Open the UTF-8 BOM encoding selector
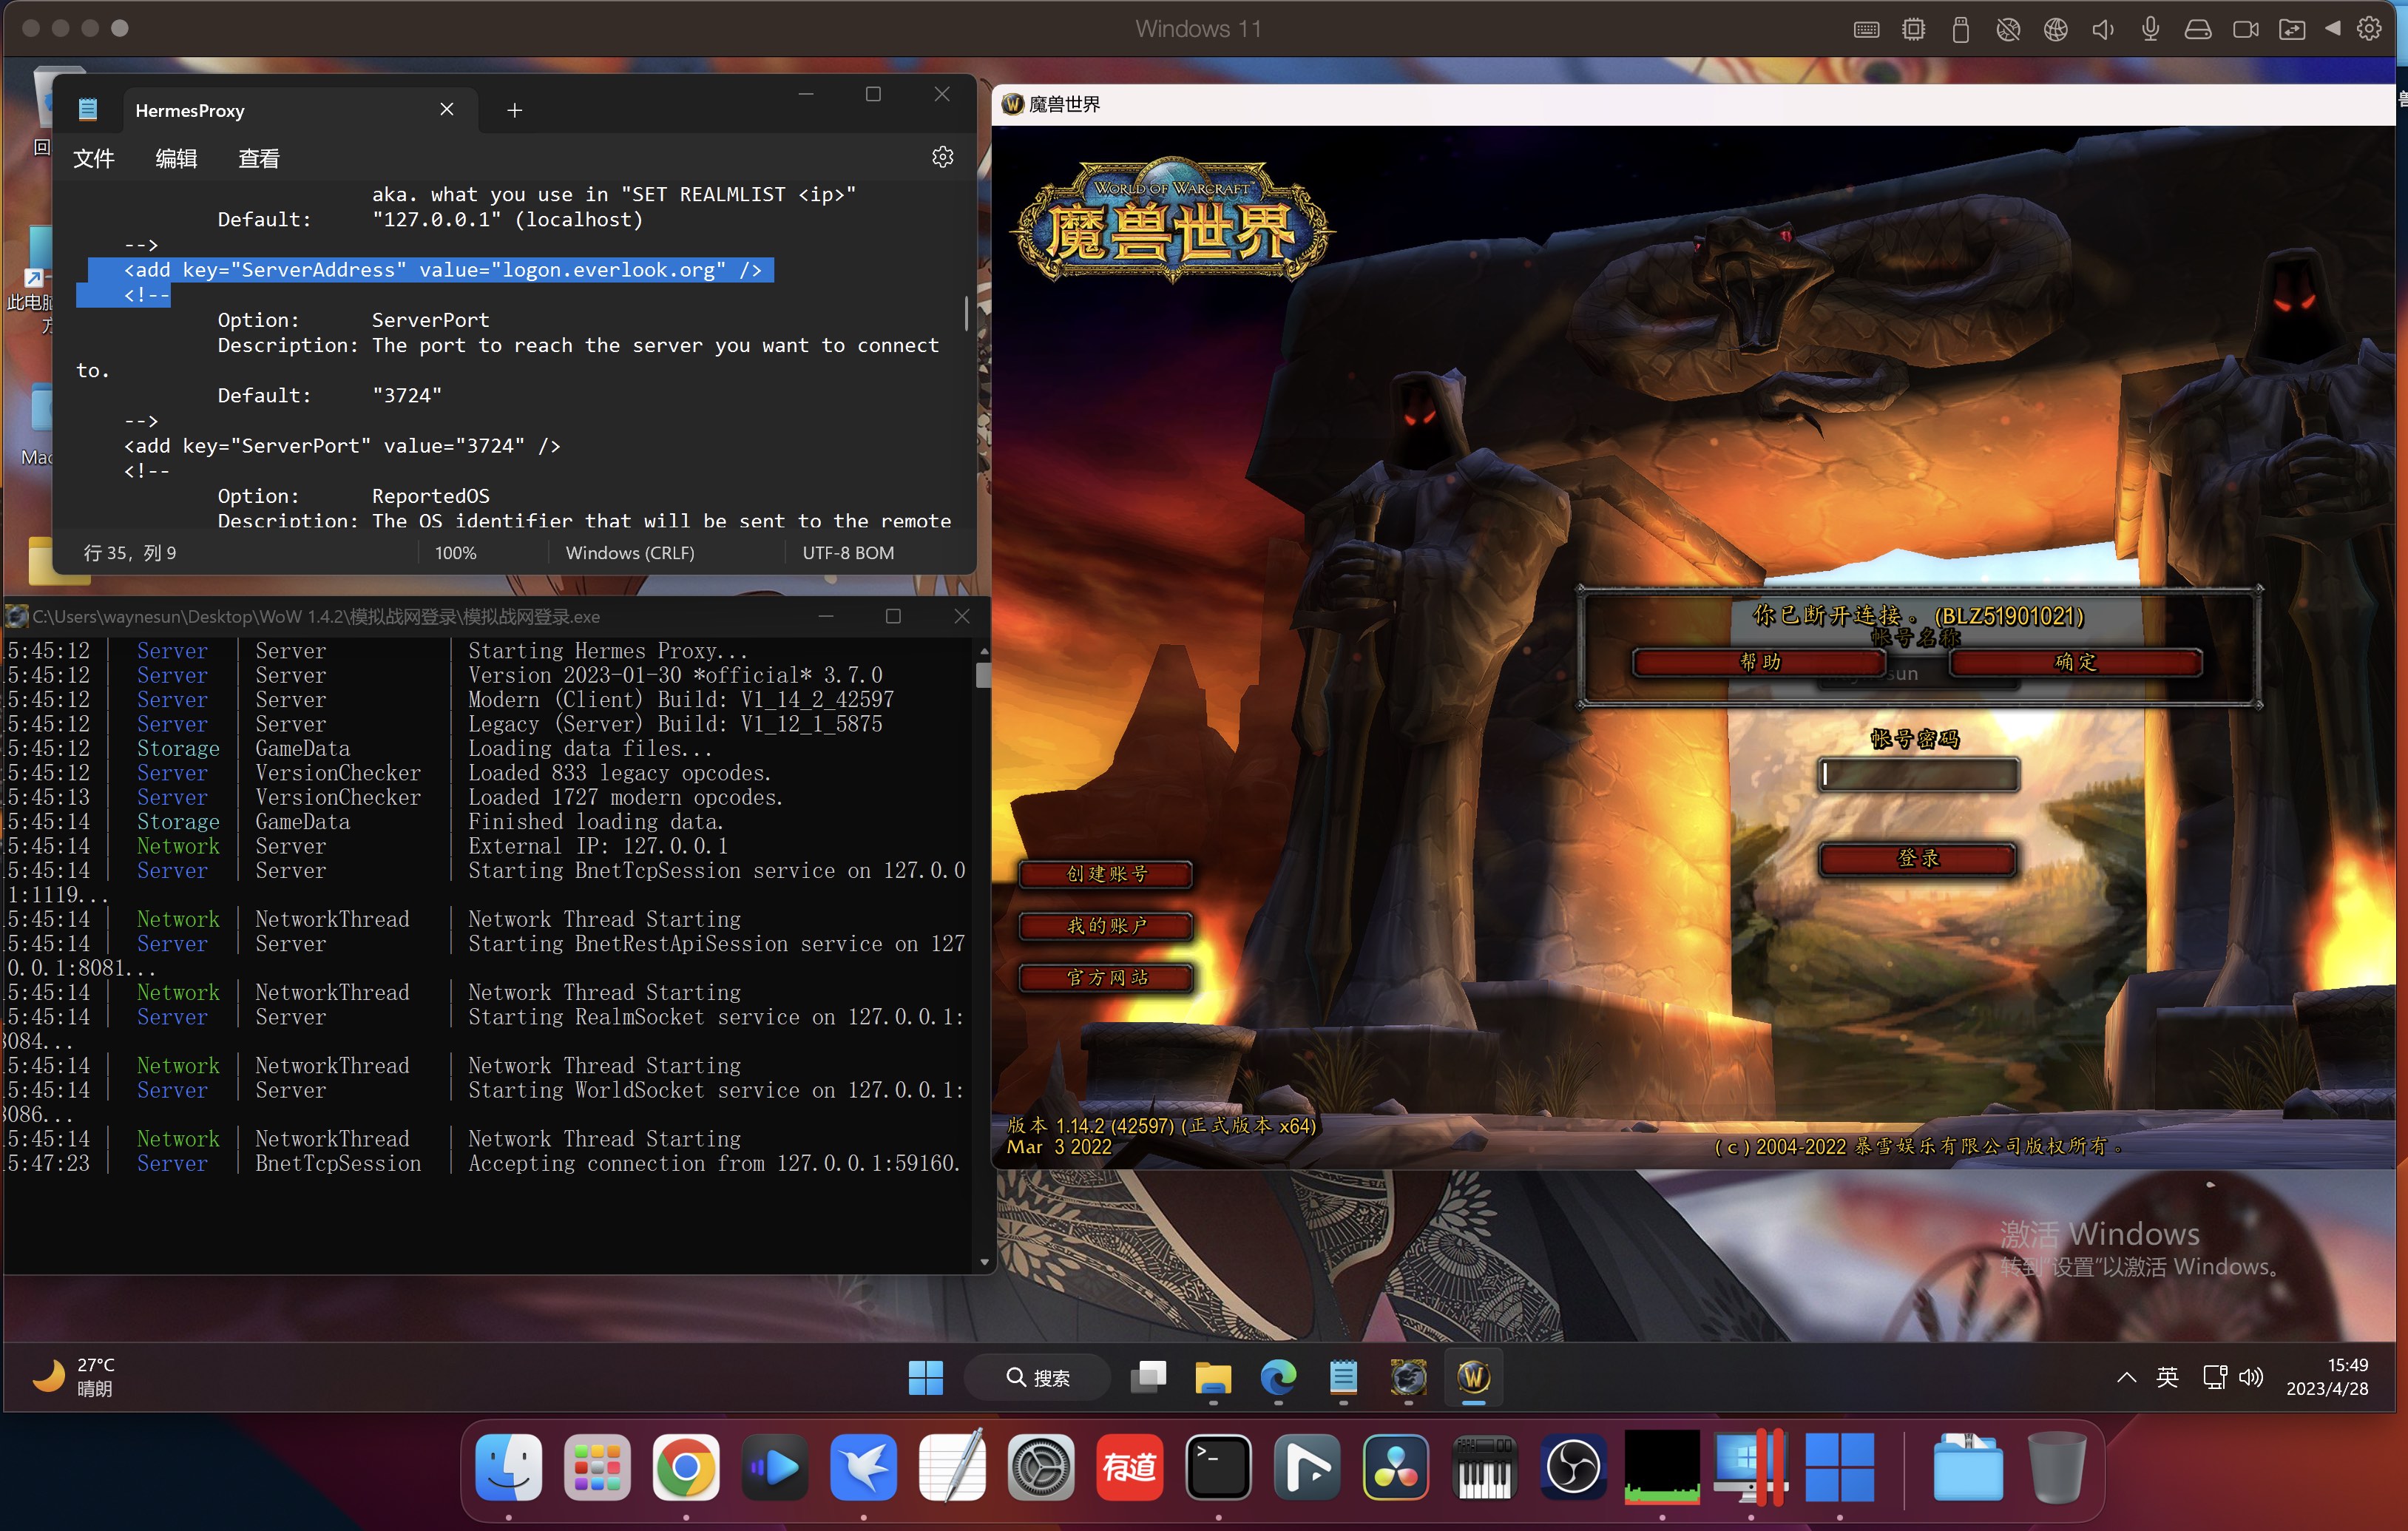2408x1531 pixels. click(847, 552)
